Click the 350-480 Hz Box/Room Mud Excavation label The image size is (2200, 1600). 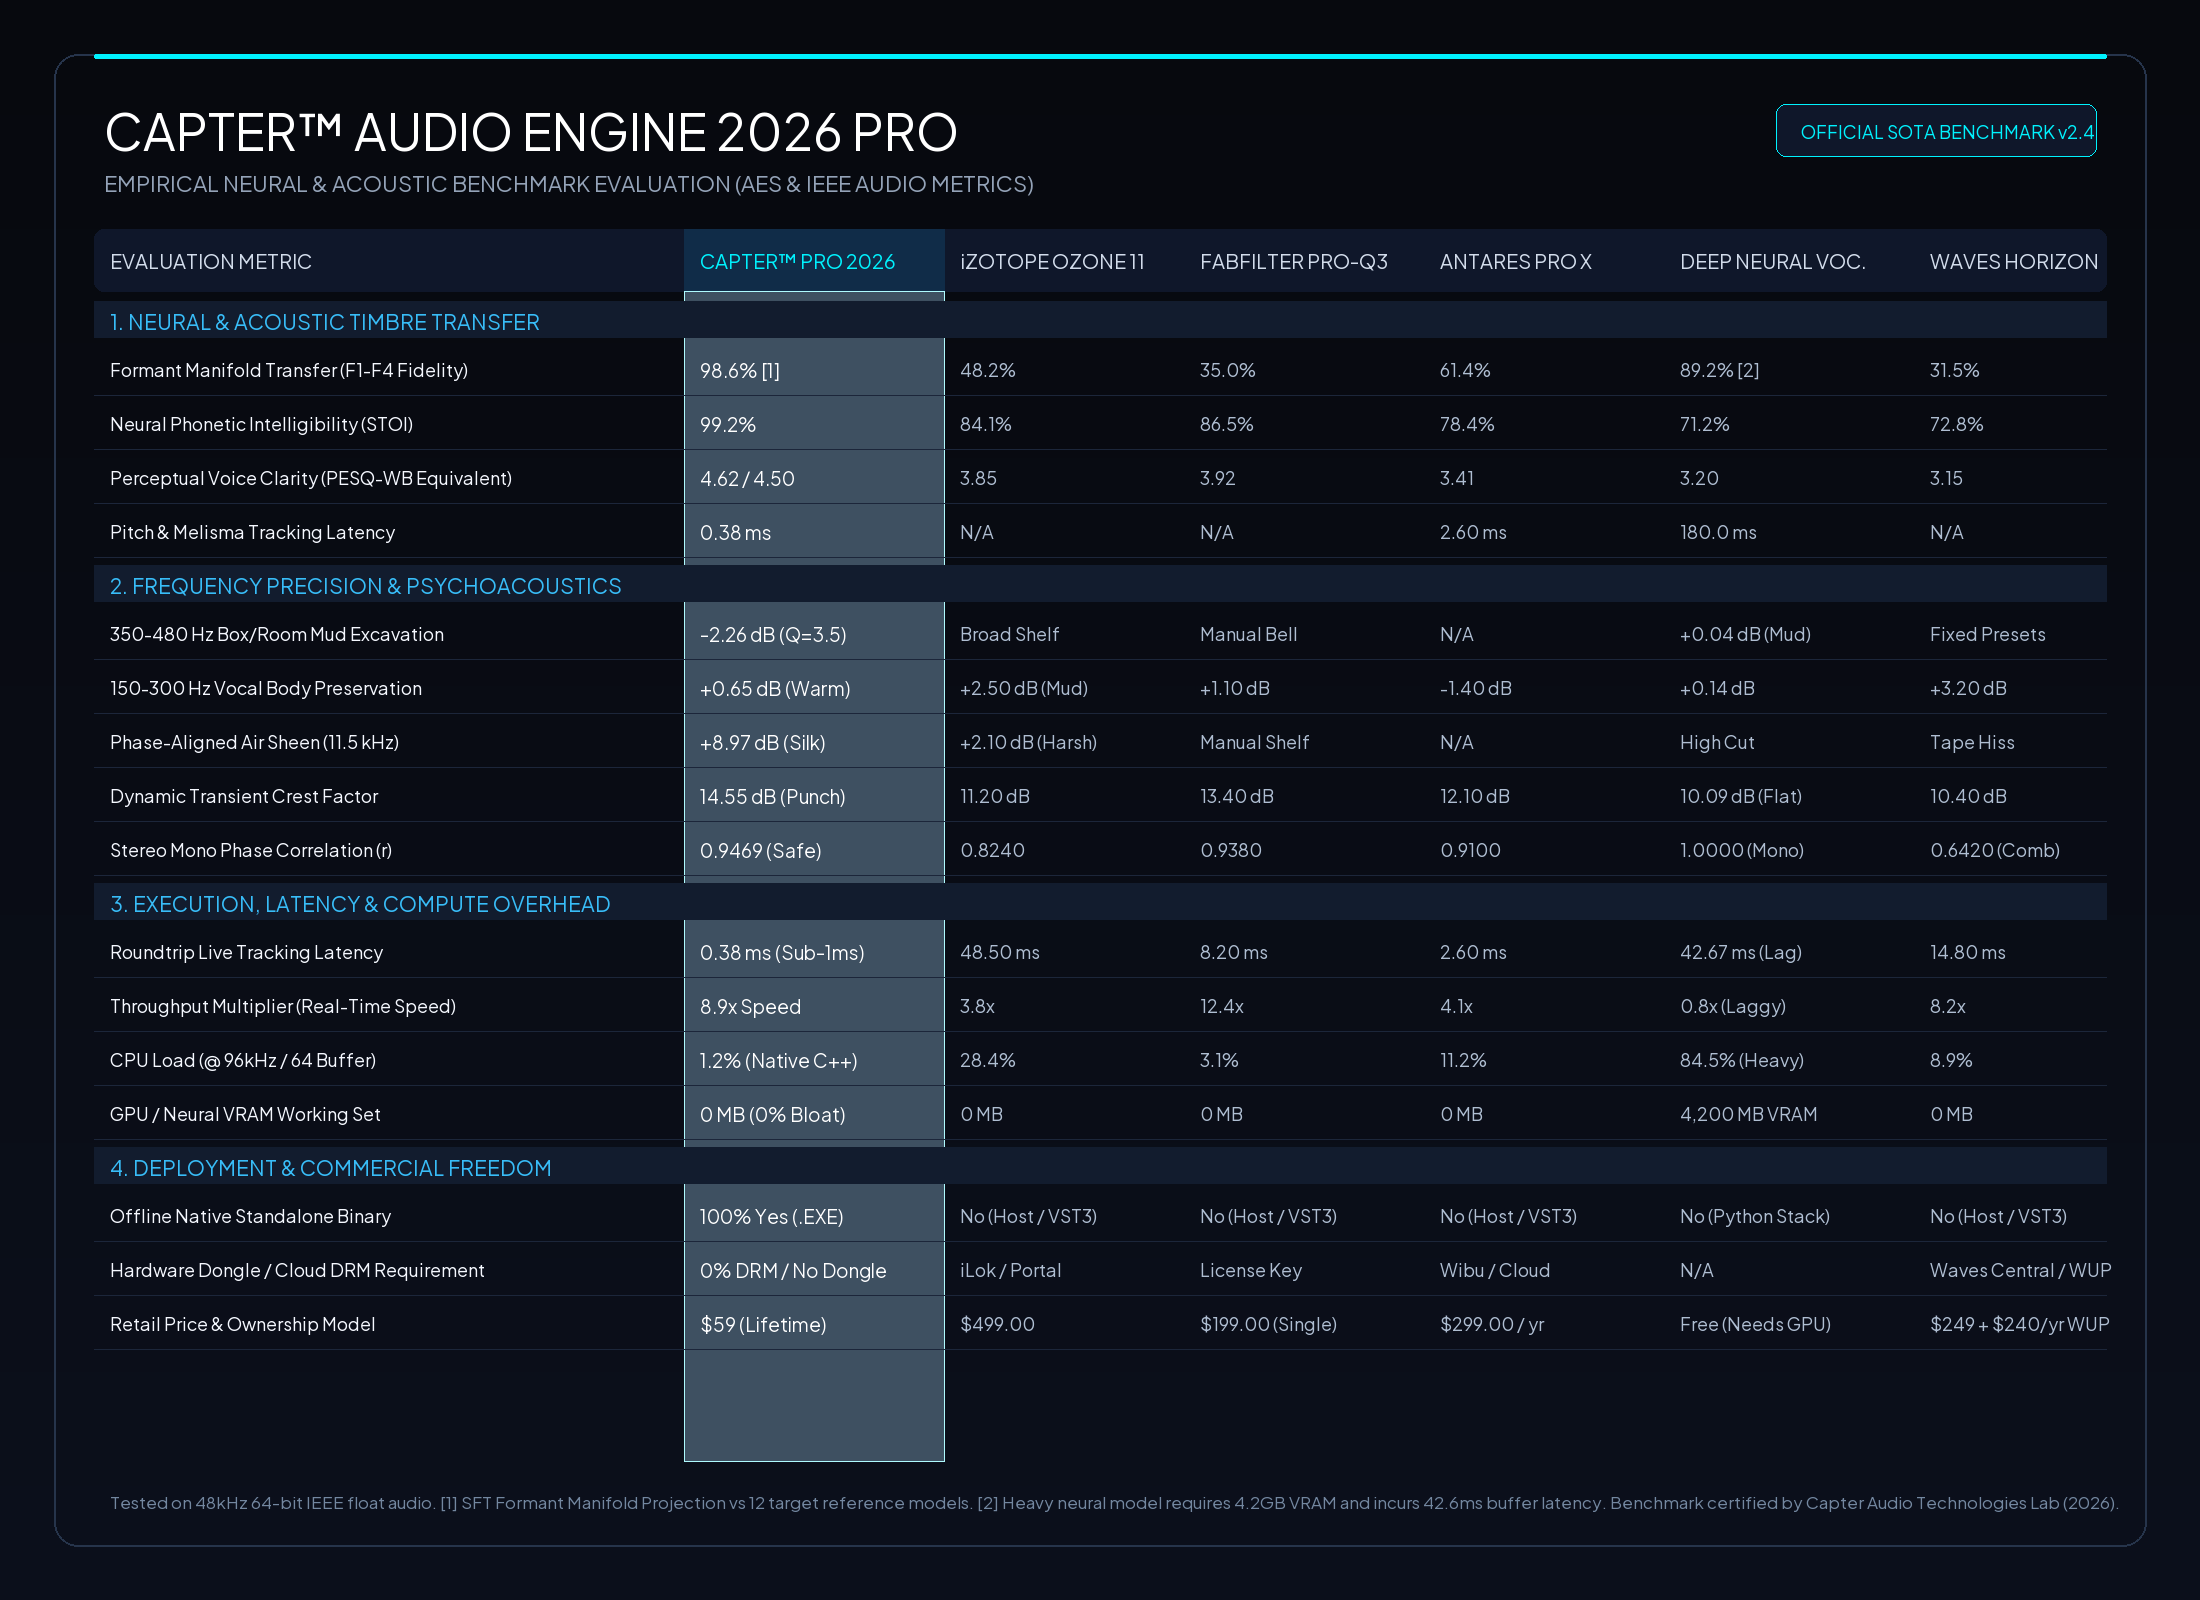[x=277, y=634]
